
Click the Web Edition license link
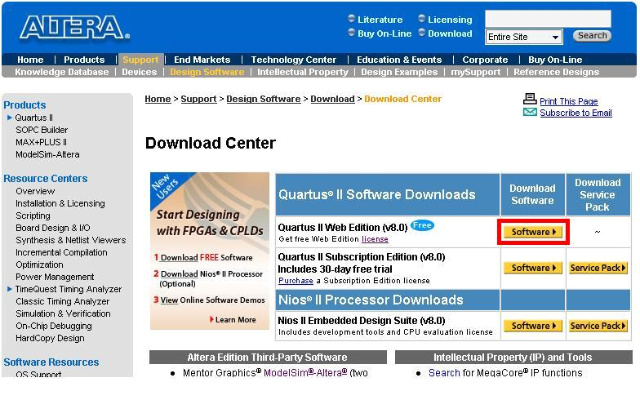click(375, 239)
